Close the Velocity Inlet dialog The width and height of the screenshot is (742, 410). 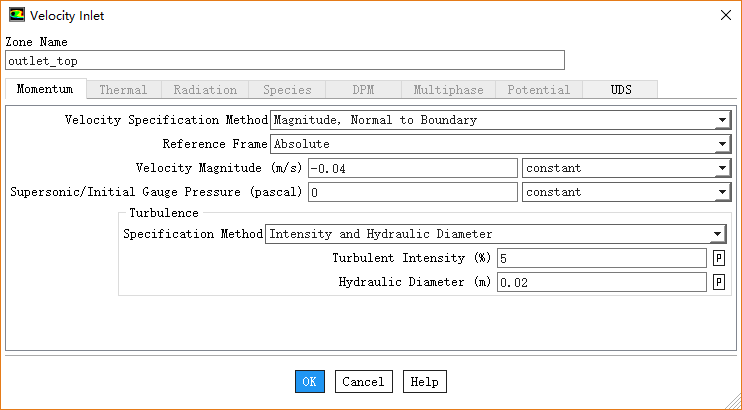tap(723, 15)
